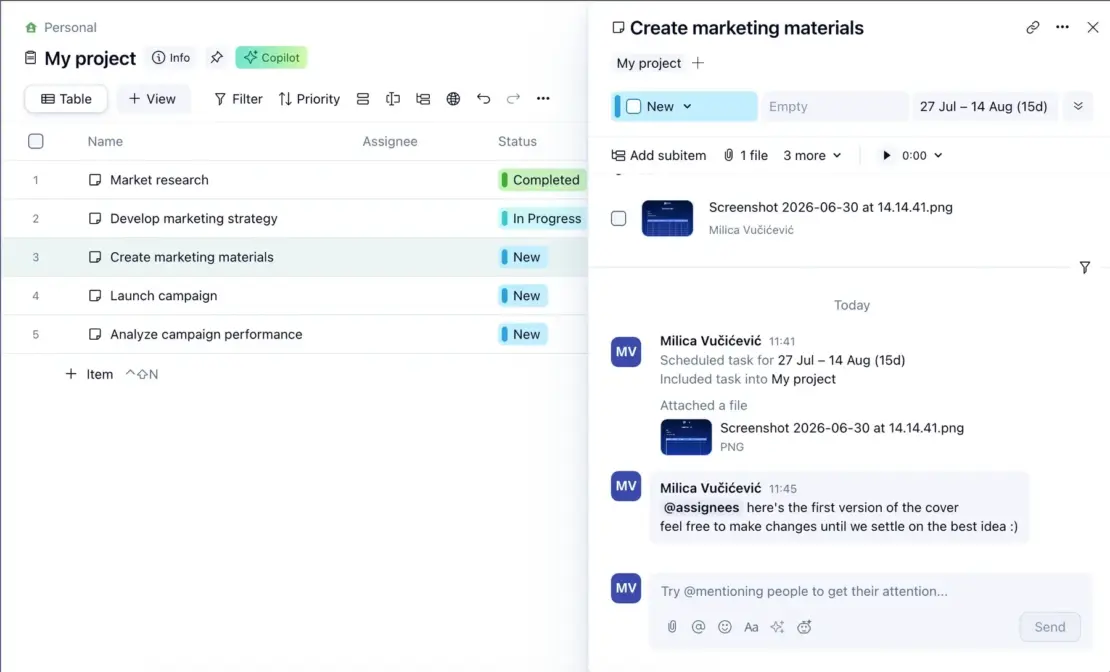Add a new Item to the table
This screenshot has width=1110, height=672.
point(89,374)
